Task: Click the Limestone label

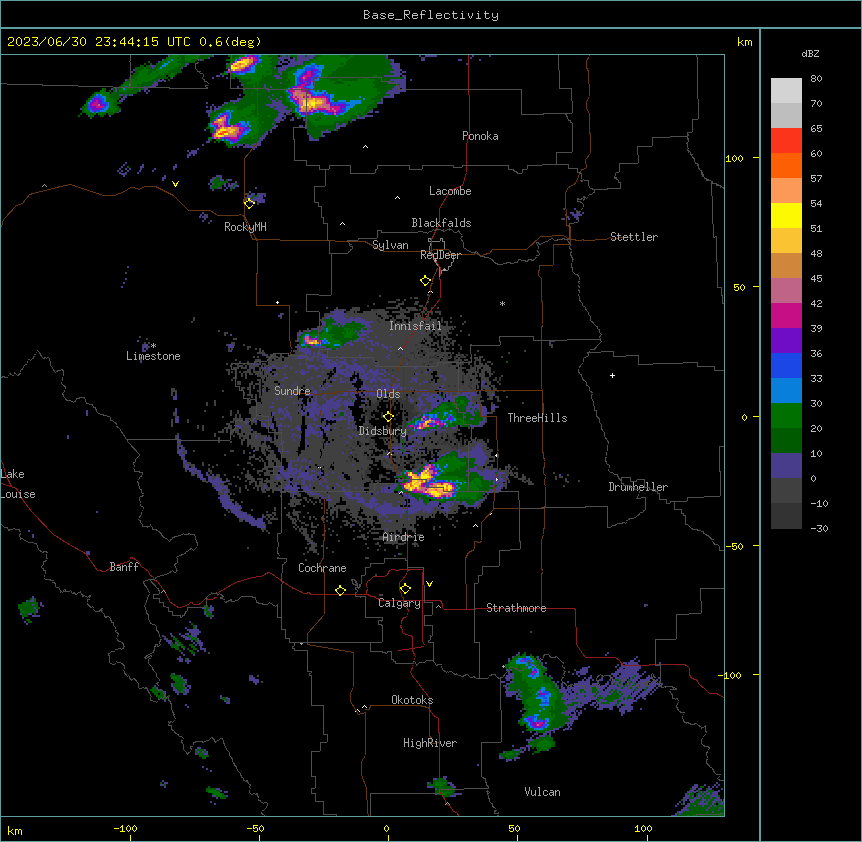Action: pyautogui.click(x=153, y=356)
